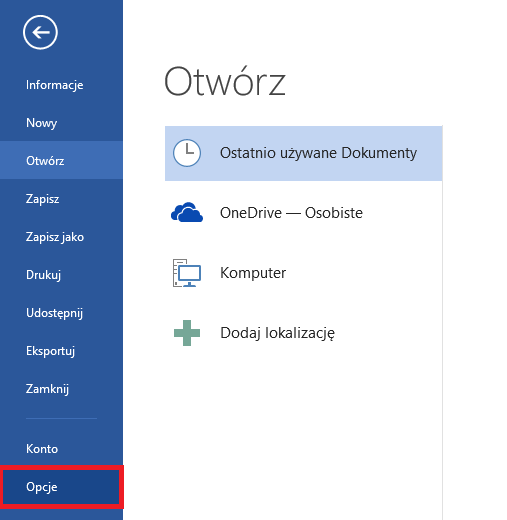The width and height of the screenshot is (507, 520).
Task: Click the clock icon for recent documents
Action: 187,153
